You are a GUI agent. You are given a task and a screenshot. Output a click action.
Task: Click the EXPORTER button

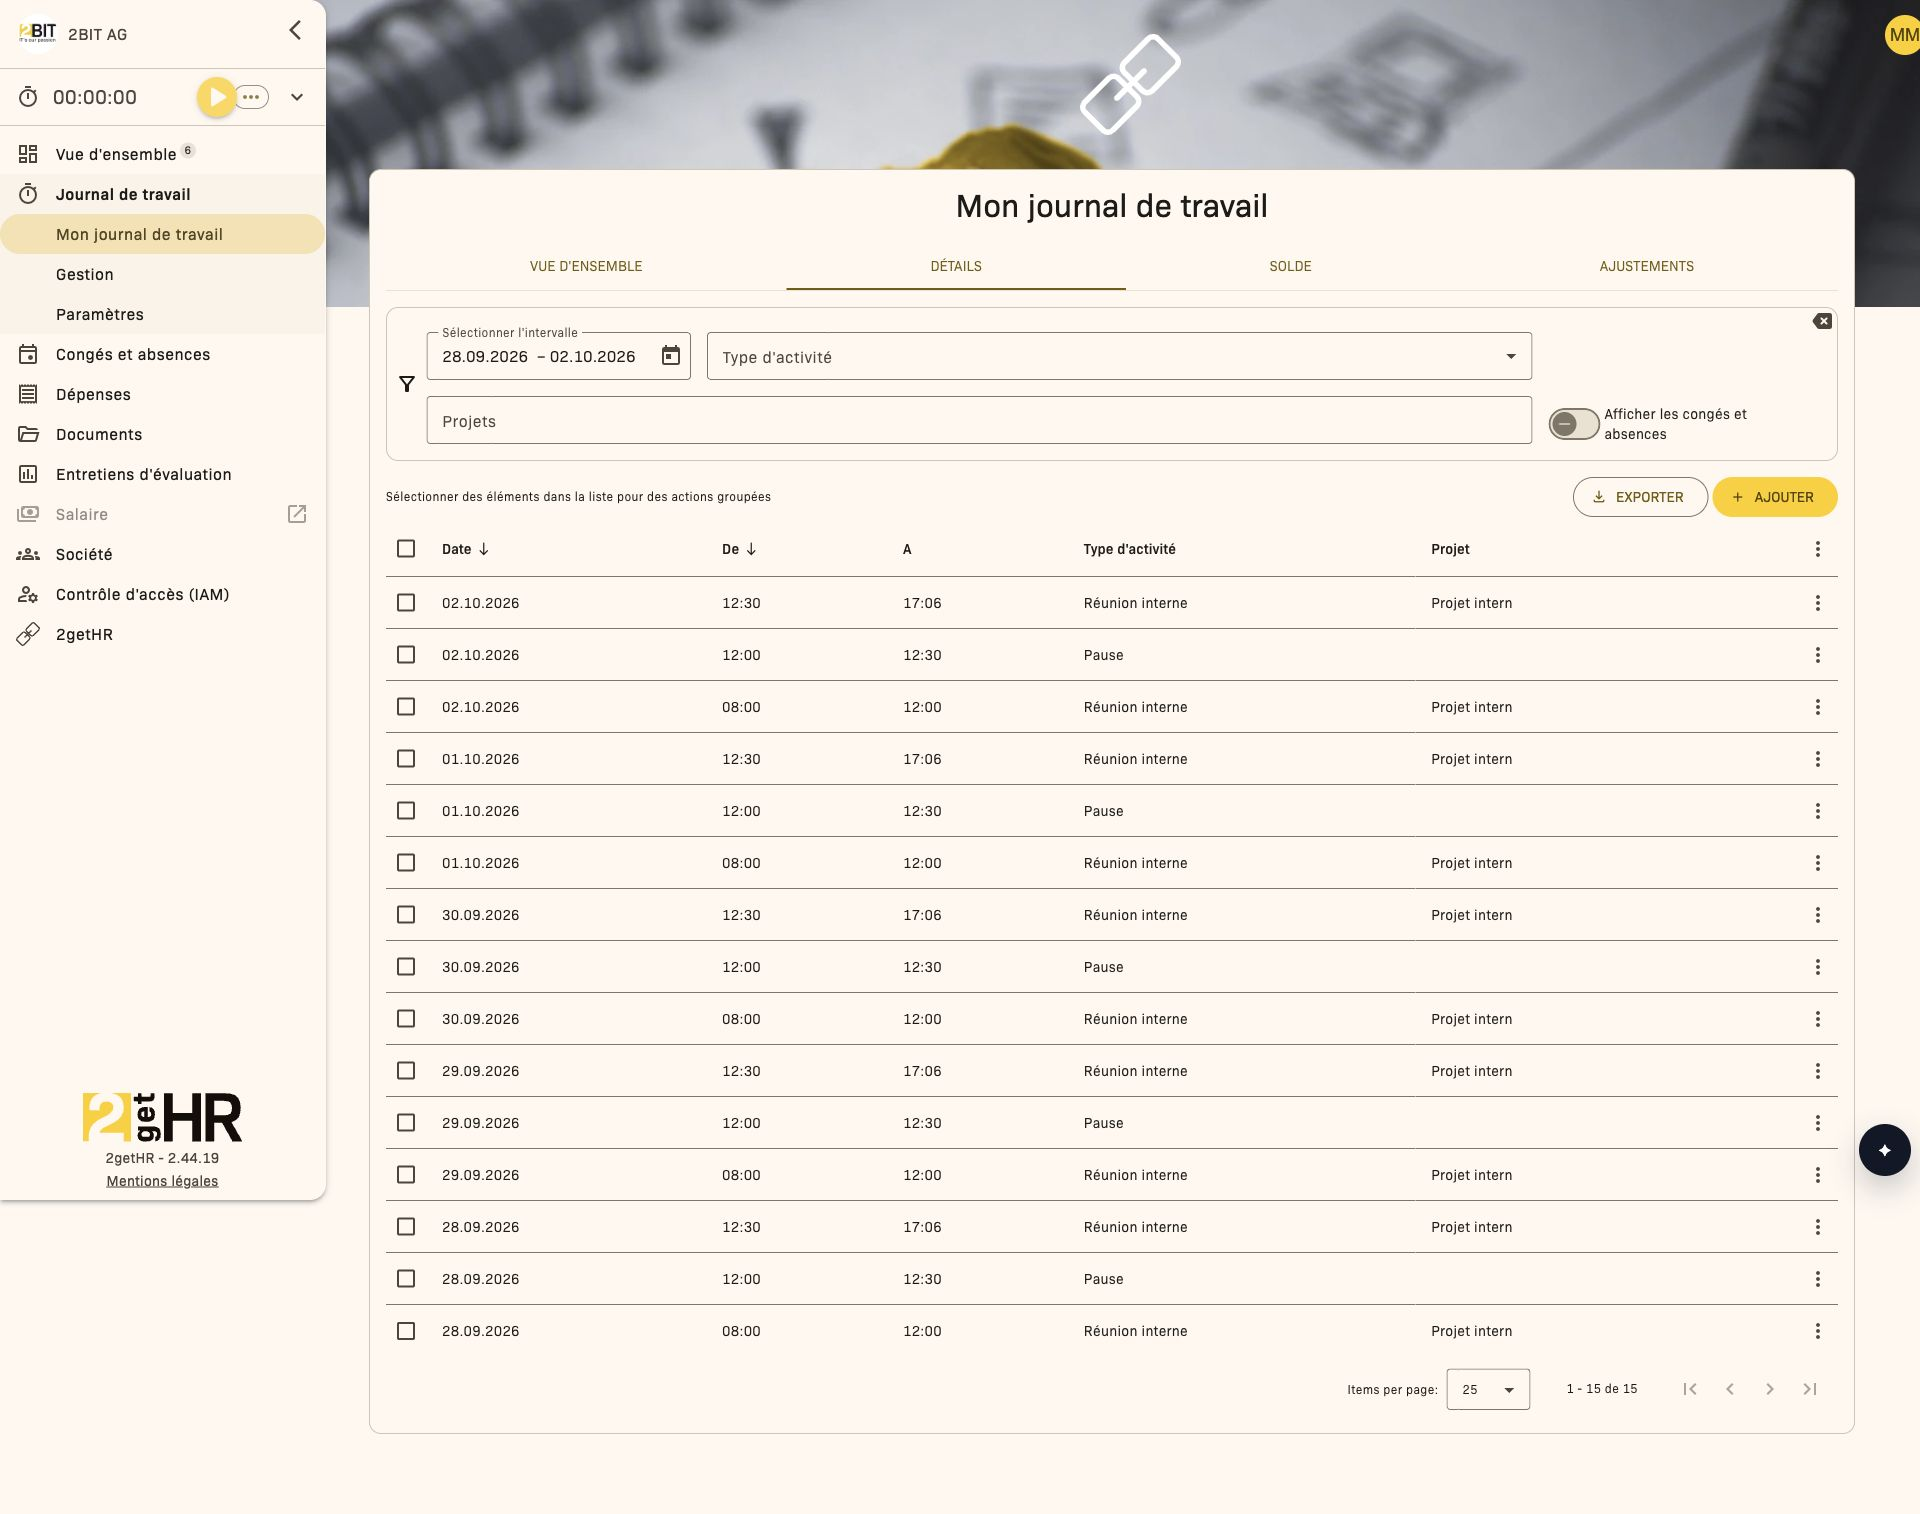click(x=1640, y=497)
